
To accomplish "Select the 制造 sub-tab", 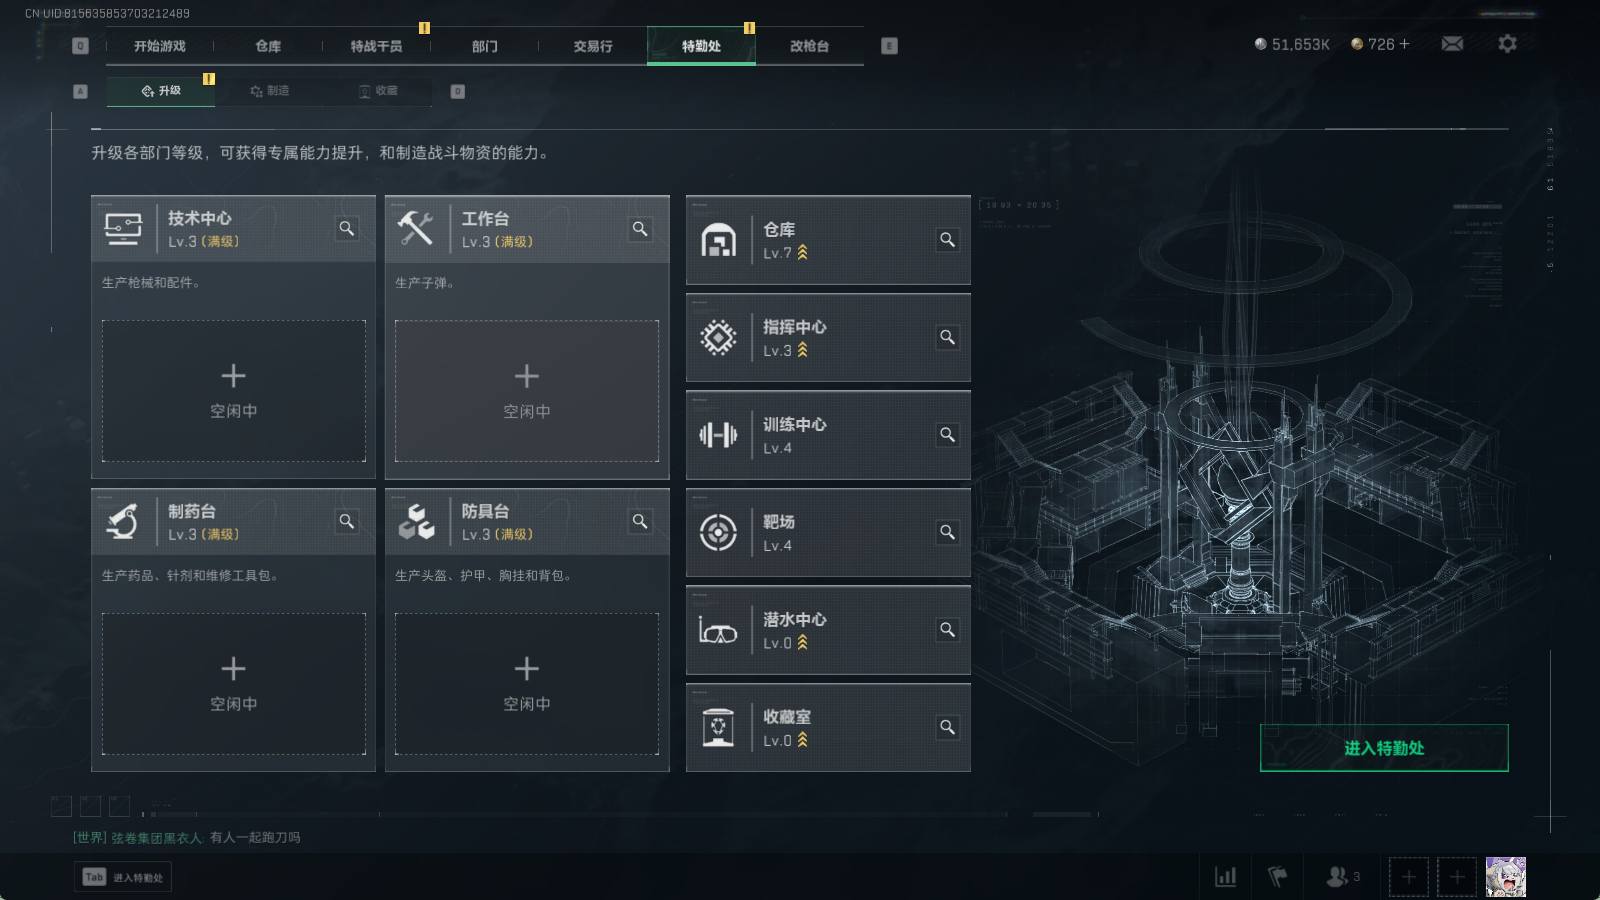I will (x=270, y=91).
